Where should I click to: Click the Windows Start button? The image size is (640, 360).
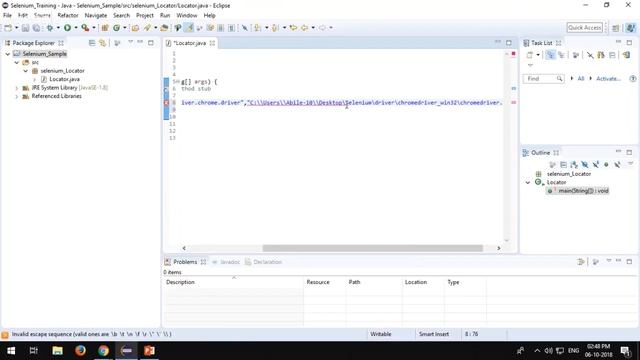pyautogui.click(x=11, y=351)
